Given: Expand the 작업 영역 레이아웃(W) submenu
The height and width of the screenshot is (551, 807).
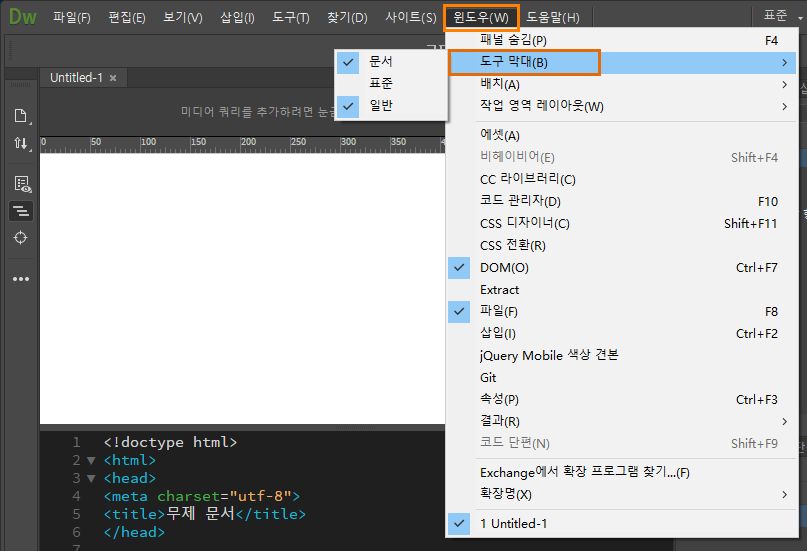Looking at the screenshot, I should (x=622, y=106).
